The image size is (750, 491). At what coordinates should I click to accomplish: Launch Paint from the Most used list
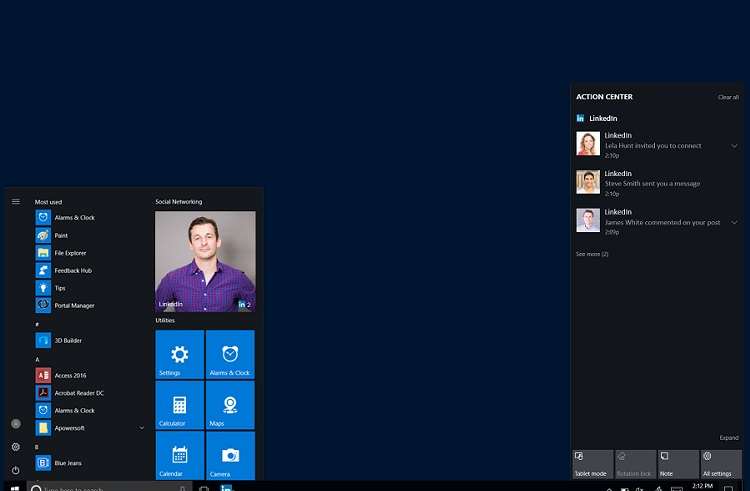pyautogui.click(x=52, y=235)
